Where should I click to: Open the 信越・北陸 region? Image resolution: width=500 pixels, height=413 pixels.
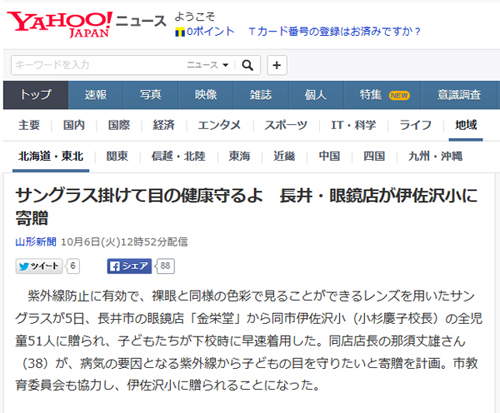[178, 156]
